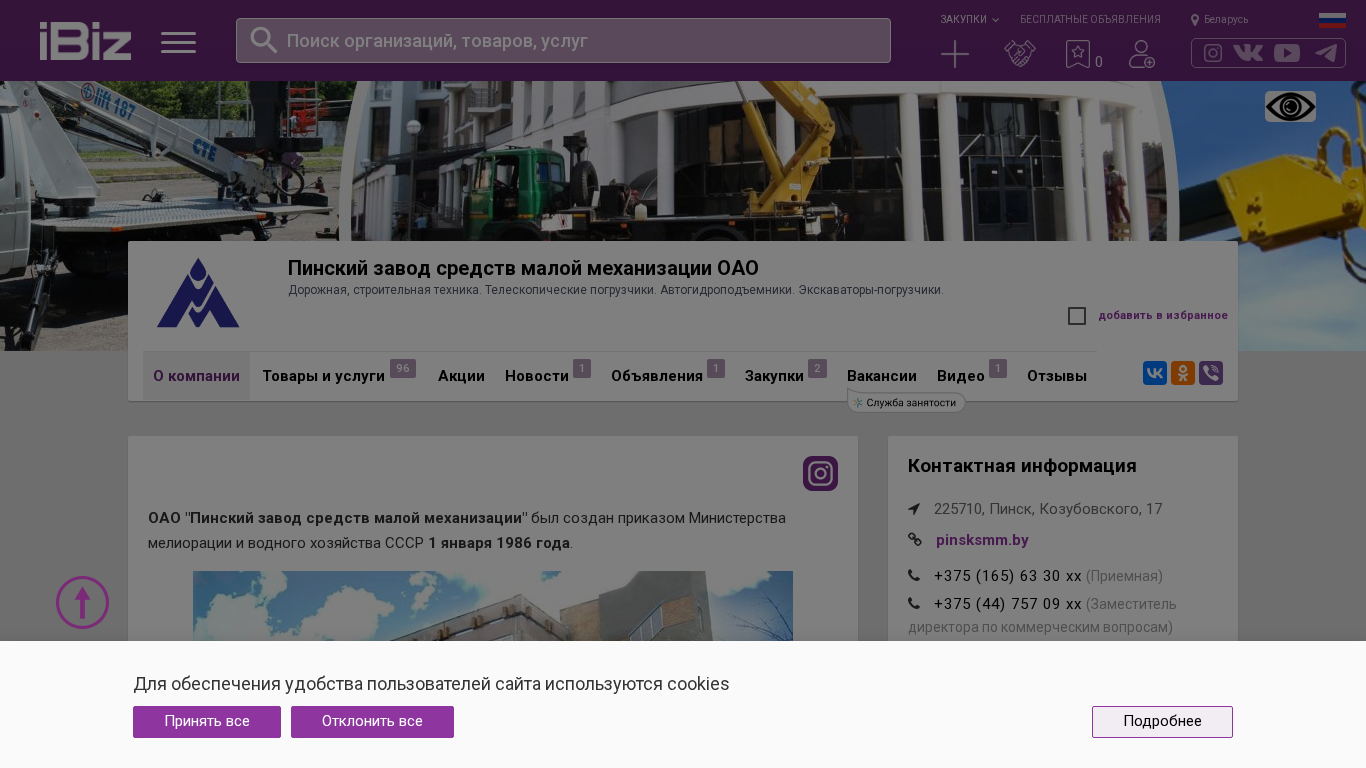Open the Вакансии tab
The width and height of the screenshot is (1366, 768).
[x=882, y=376]
